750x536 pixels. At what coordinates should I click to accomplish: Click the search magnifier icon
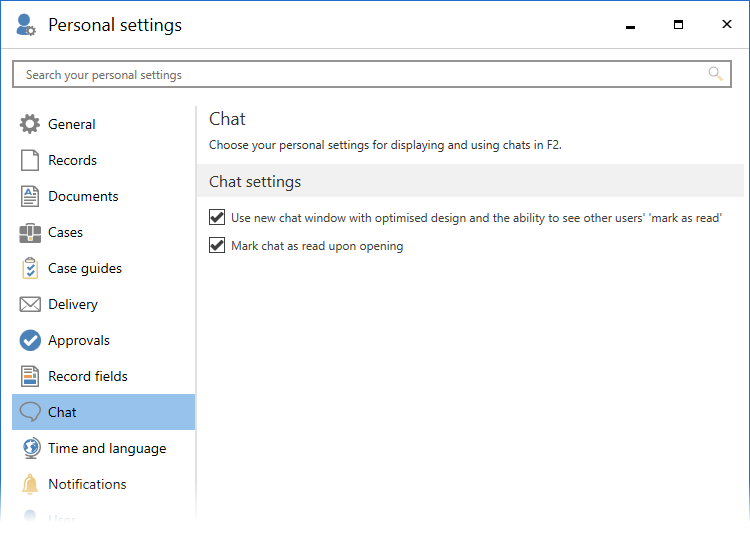(715, 74)
